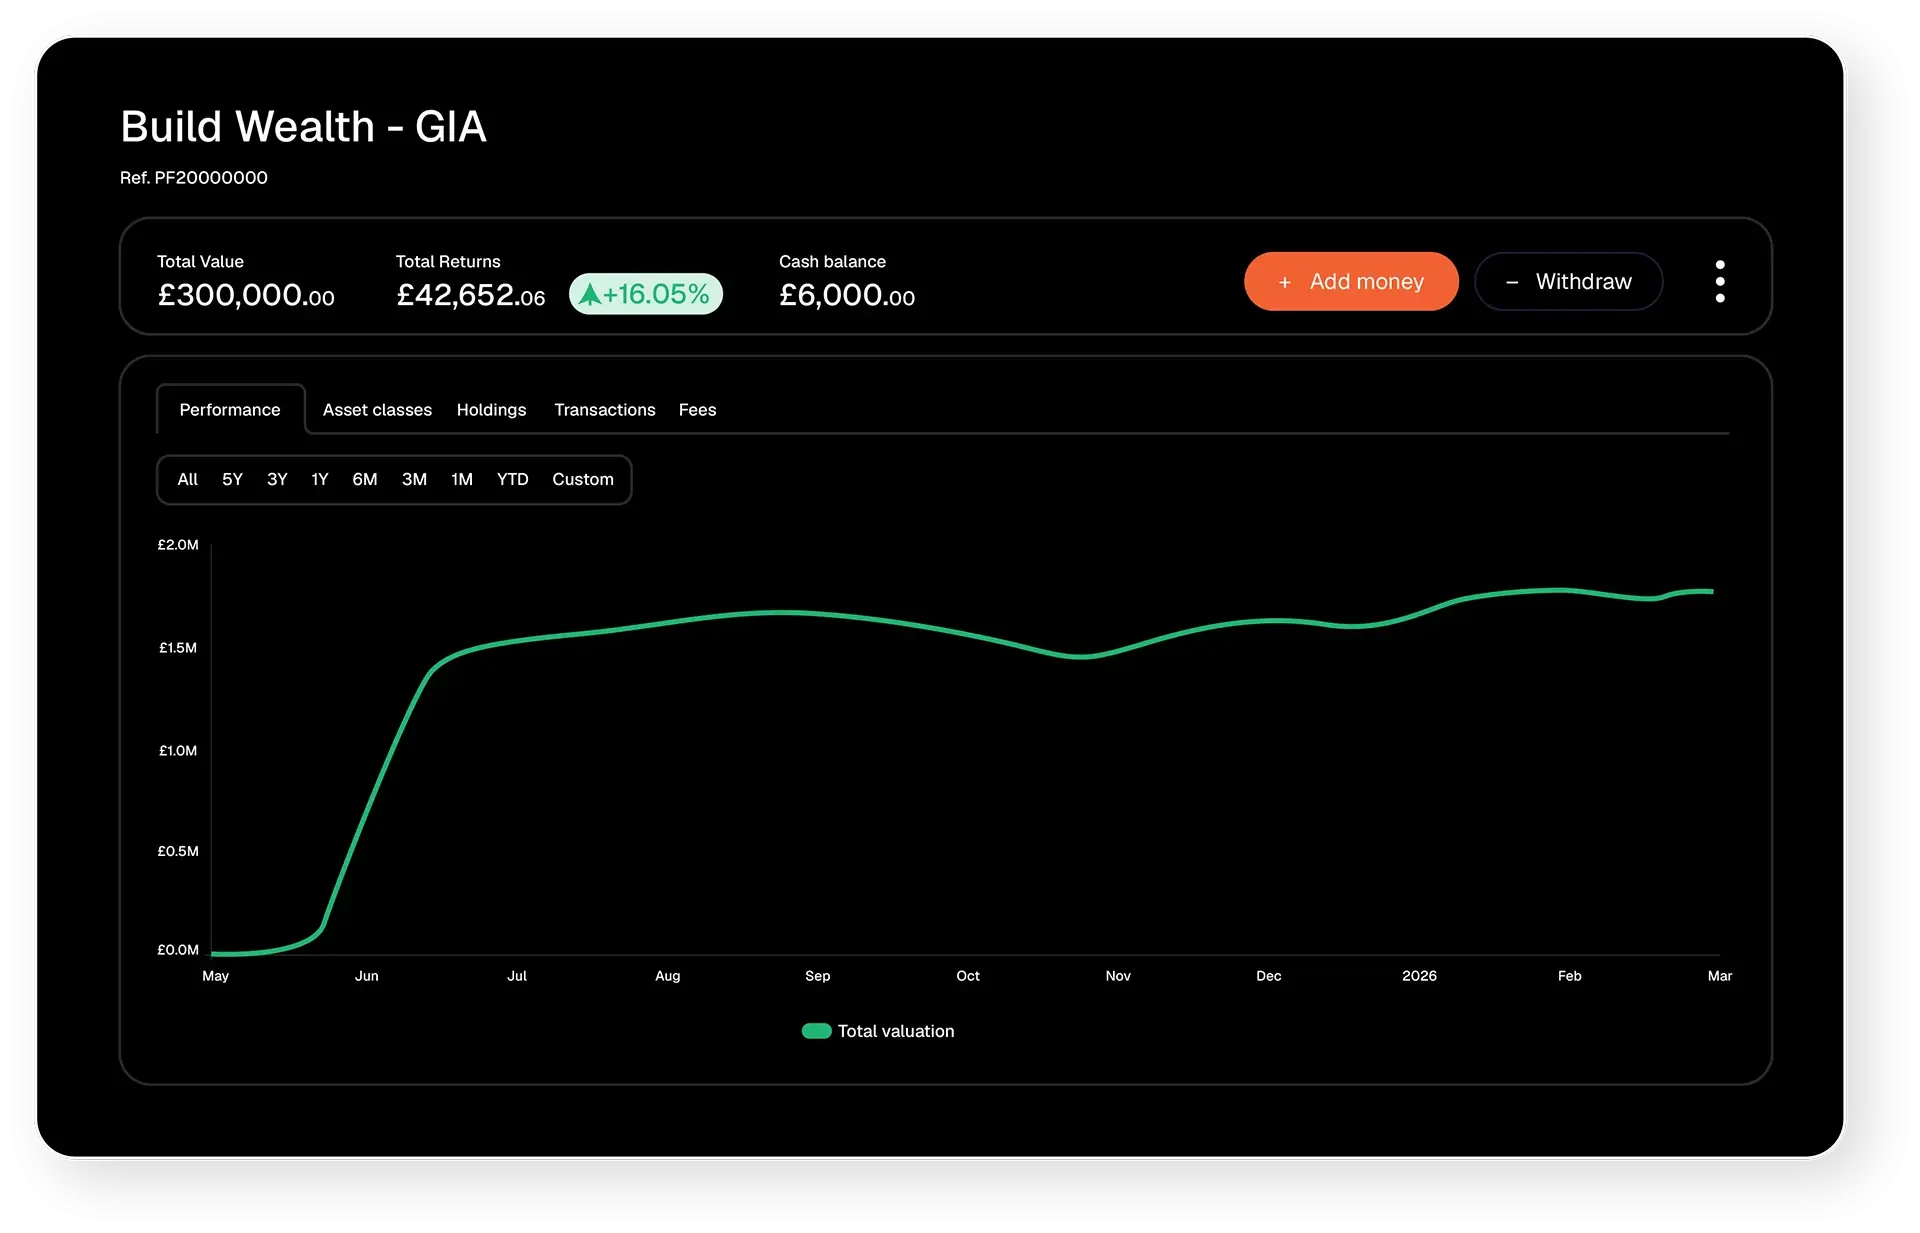Click the £1.0M y-axis label
Screen dimensions: 1920x1233
click(x=178, y=750)
